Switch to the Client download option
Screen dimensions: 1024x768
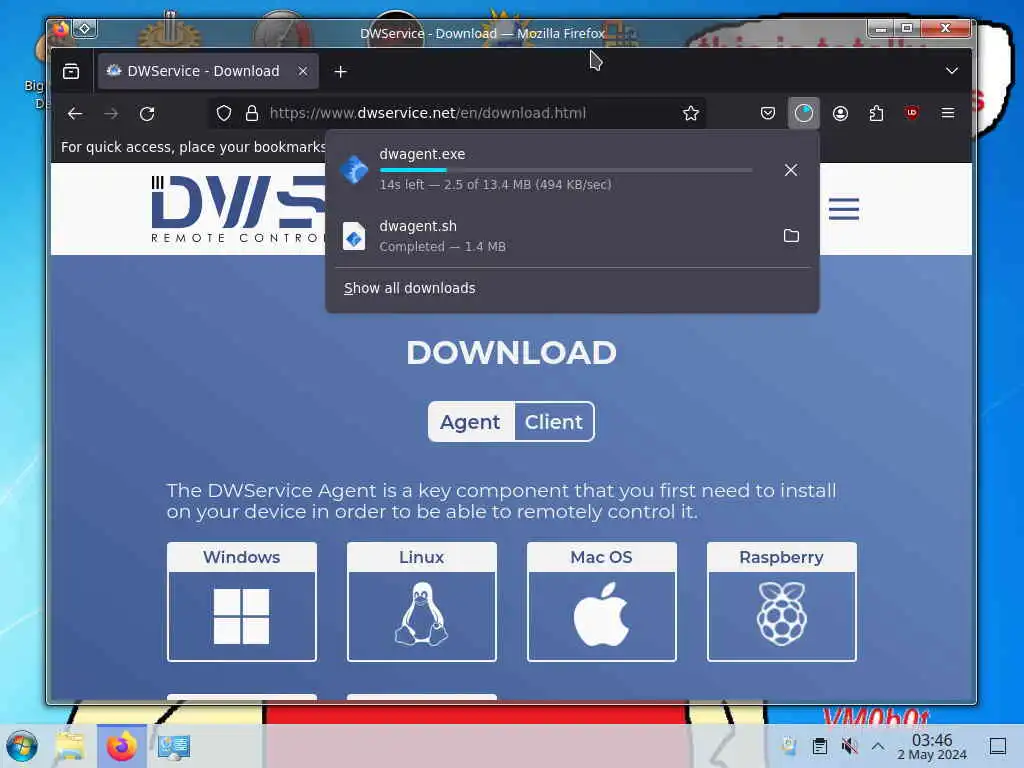point(554,422)
